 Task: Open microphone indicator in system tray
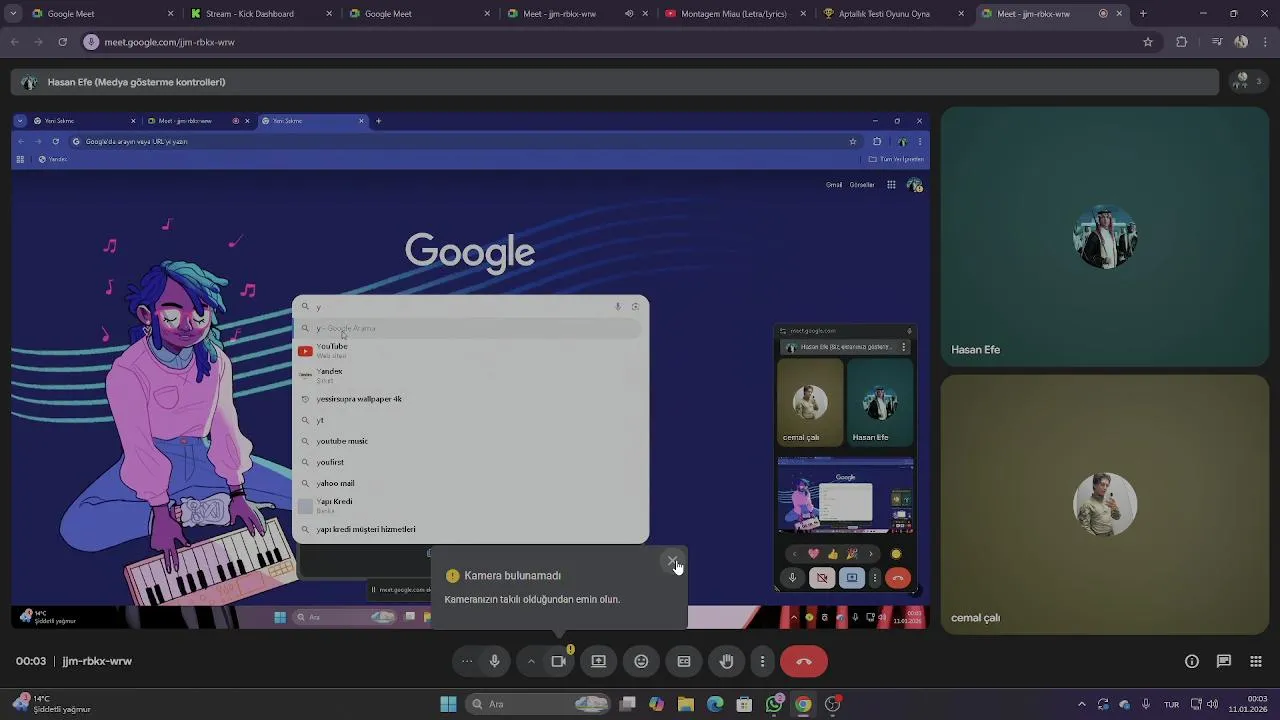tap(1146, 704)
